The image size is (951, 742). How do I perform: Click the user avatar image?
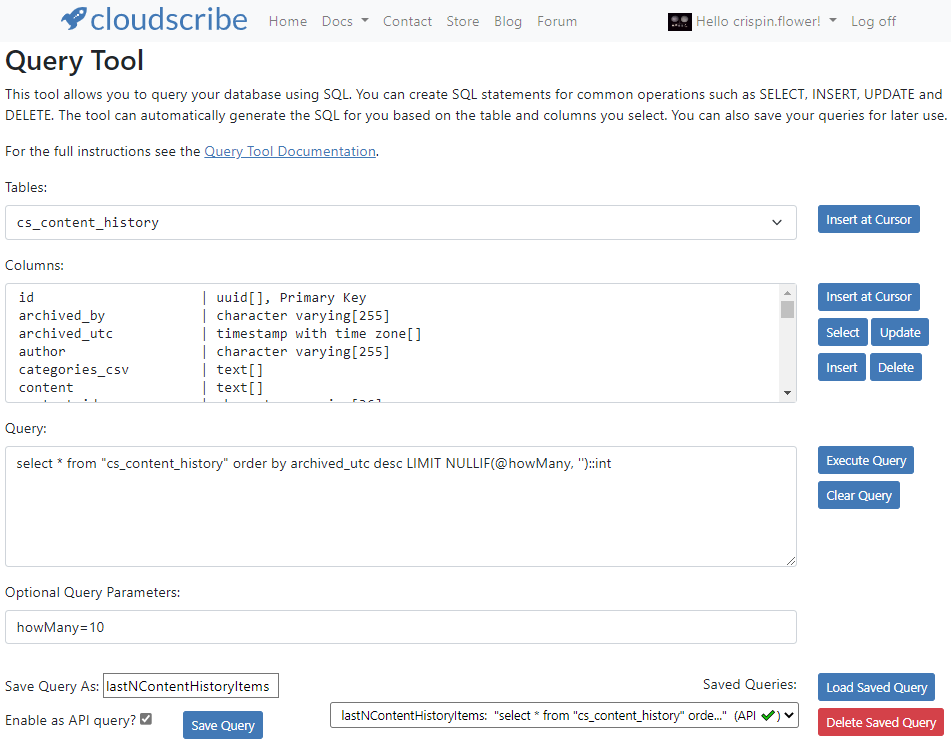[x=679, y=22]
